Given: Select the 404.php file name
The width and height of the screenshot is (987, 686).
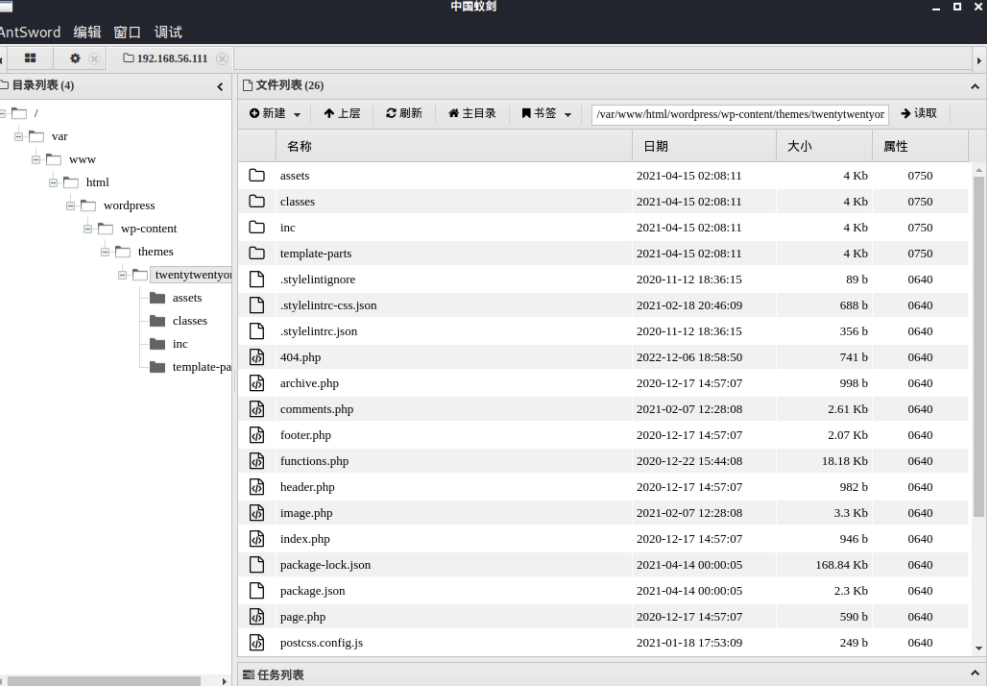Looking at the screenshot, I should pos(300,357).
